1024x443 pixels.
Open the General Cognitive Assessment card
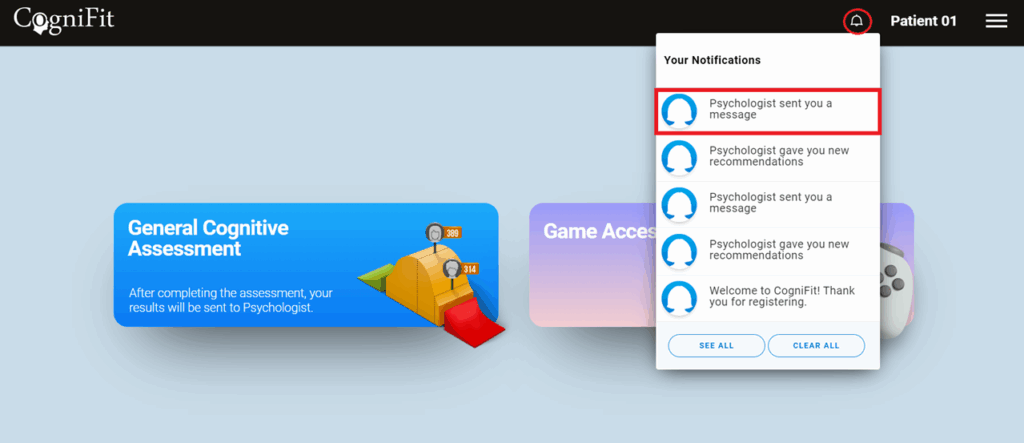(306, 265)
